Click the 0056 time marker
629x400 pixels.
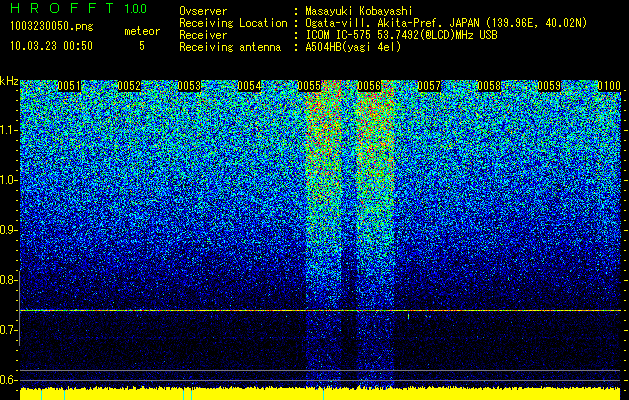369,86
